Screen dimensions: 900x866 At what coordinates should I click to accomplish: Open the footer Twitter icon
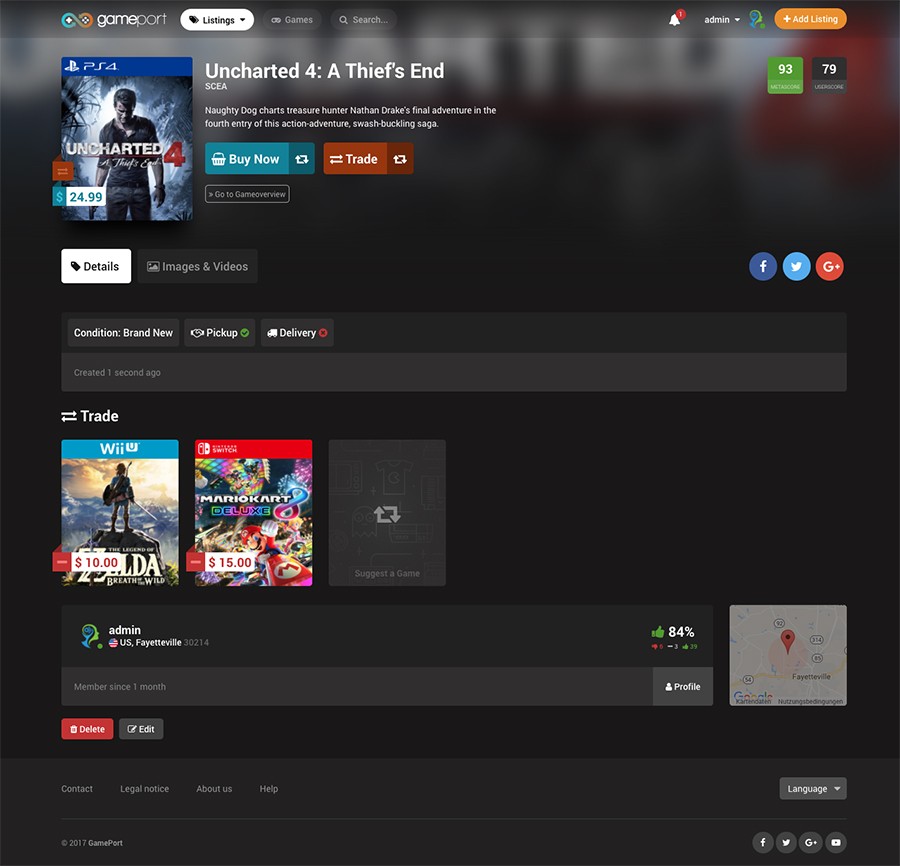[786, 842]
